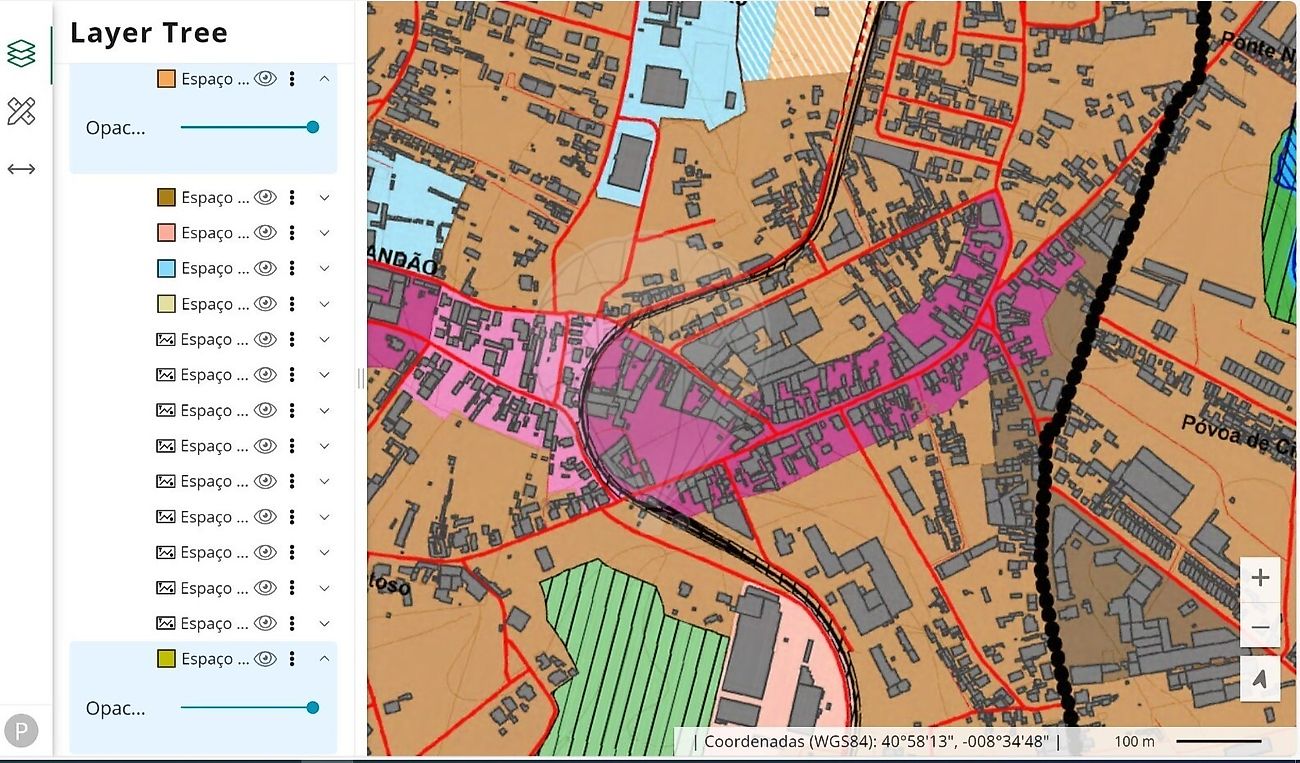Zoom out the map with minus button

(1260, 627)
